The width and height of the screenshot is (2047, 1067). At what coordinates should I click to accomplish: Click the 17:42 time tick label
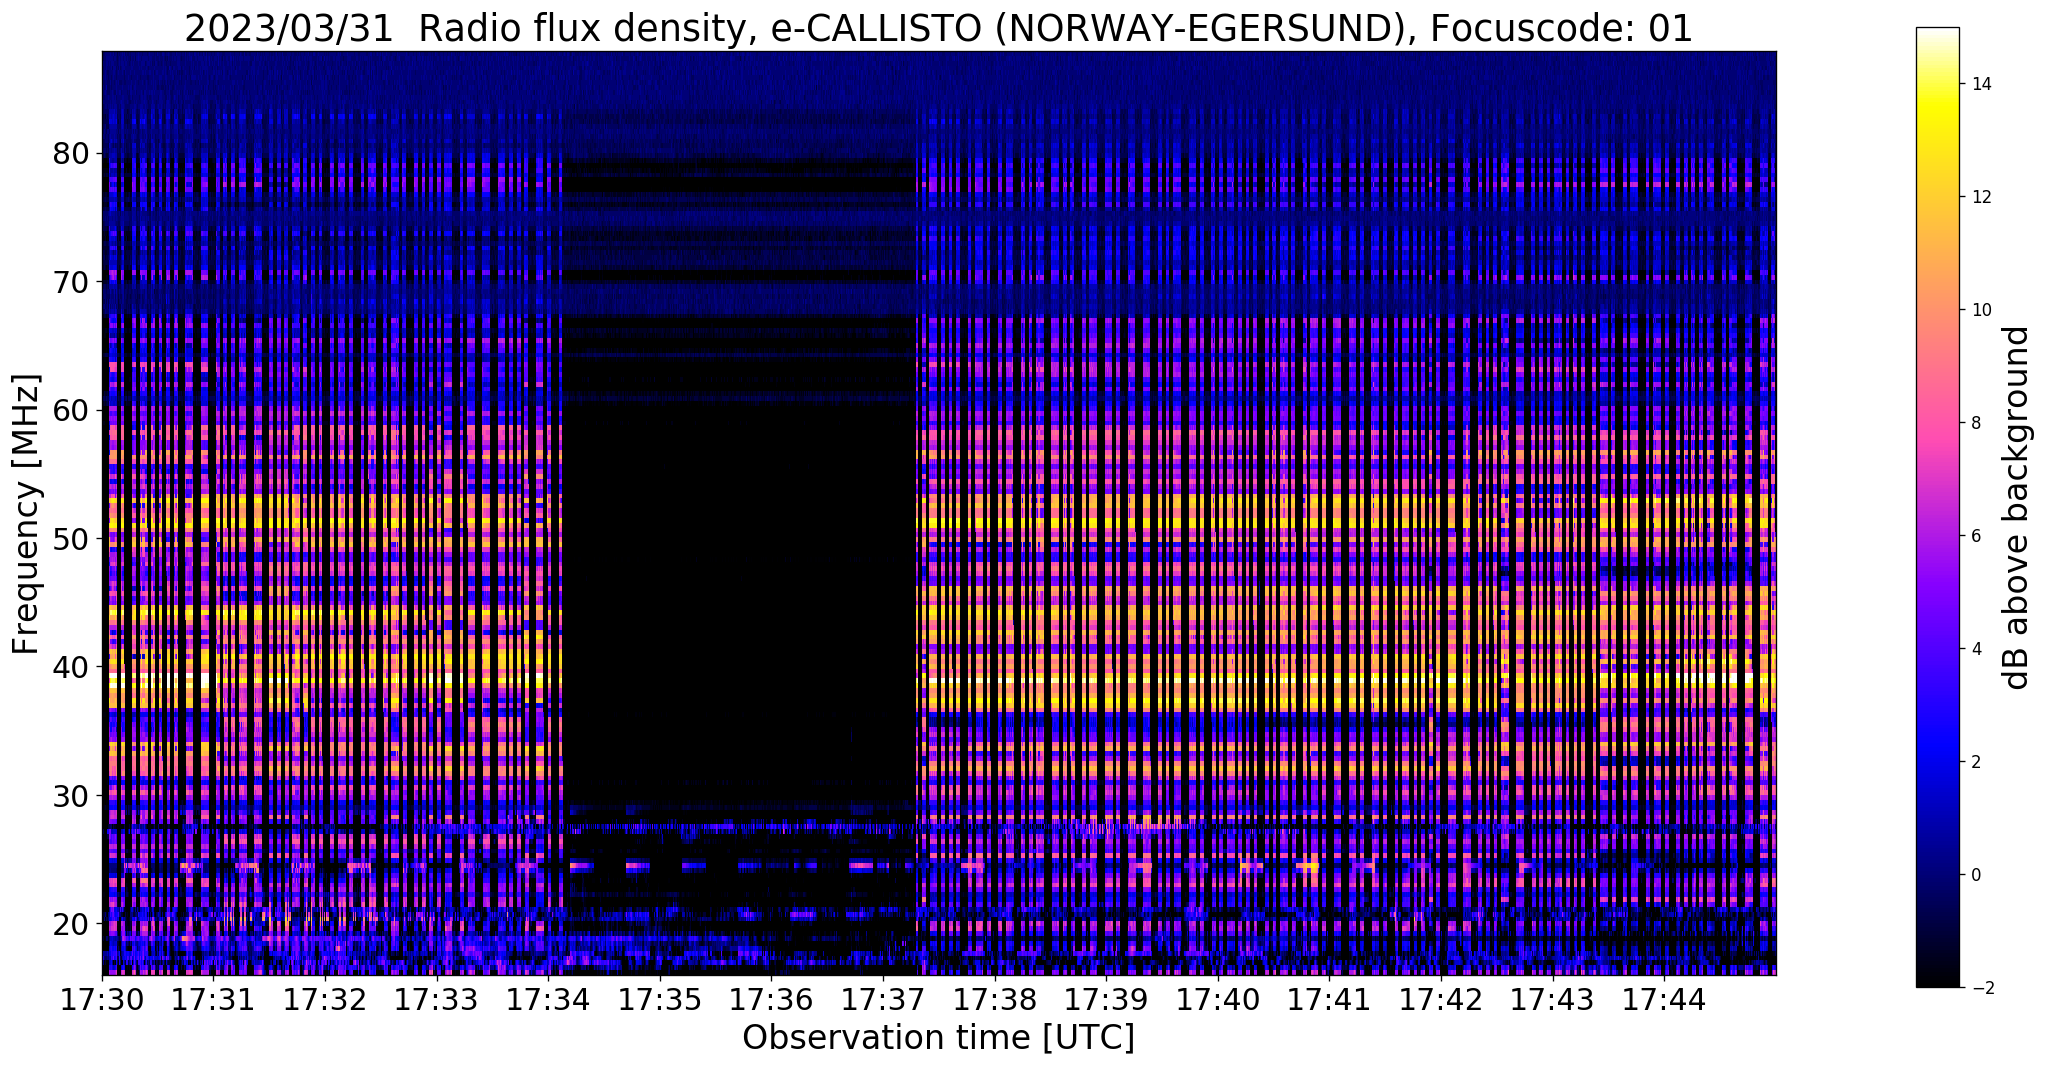click(x=1441, y=999)
